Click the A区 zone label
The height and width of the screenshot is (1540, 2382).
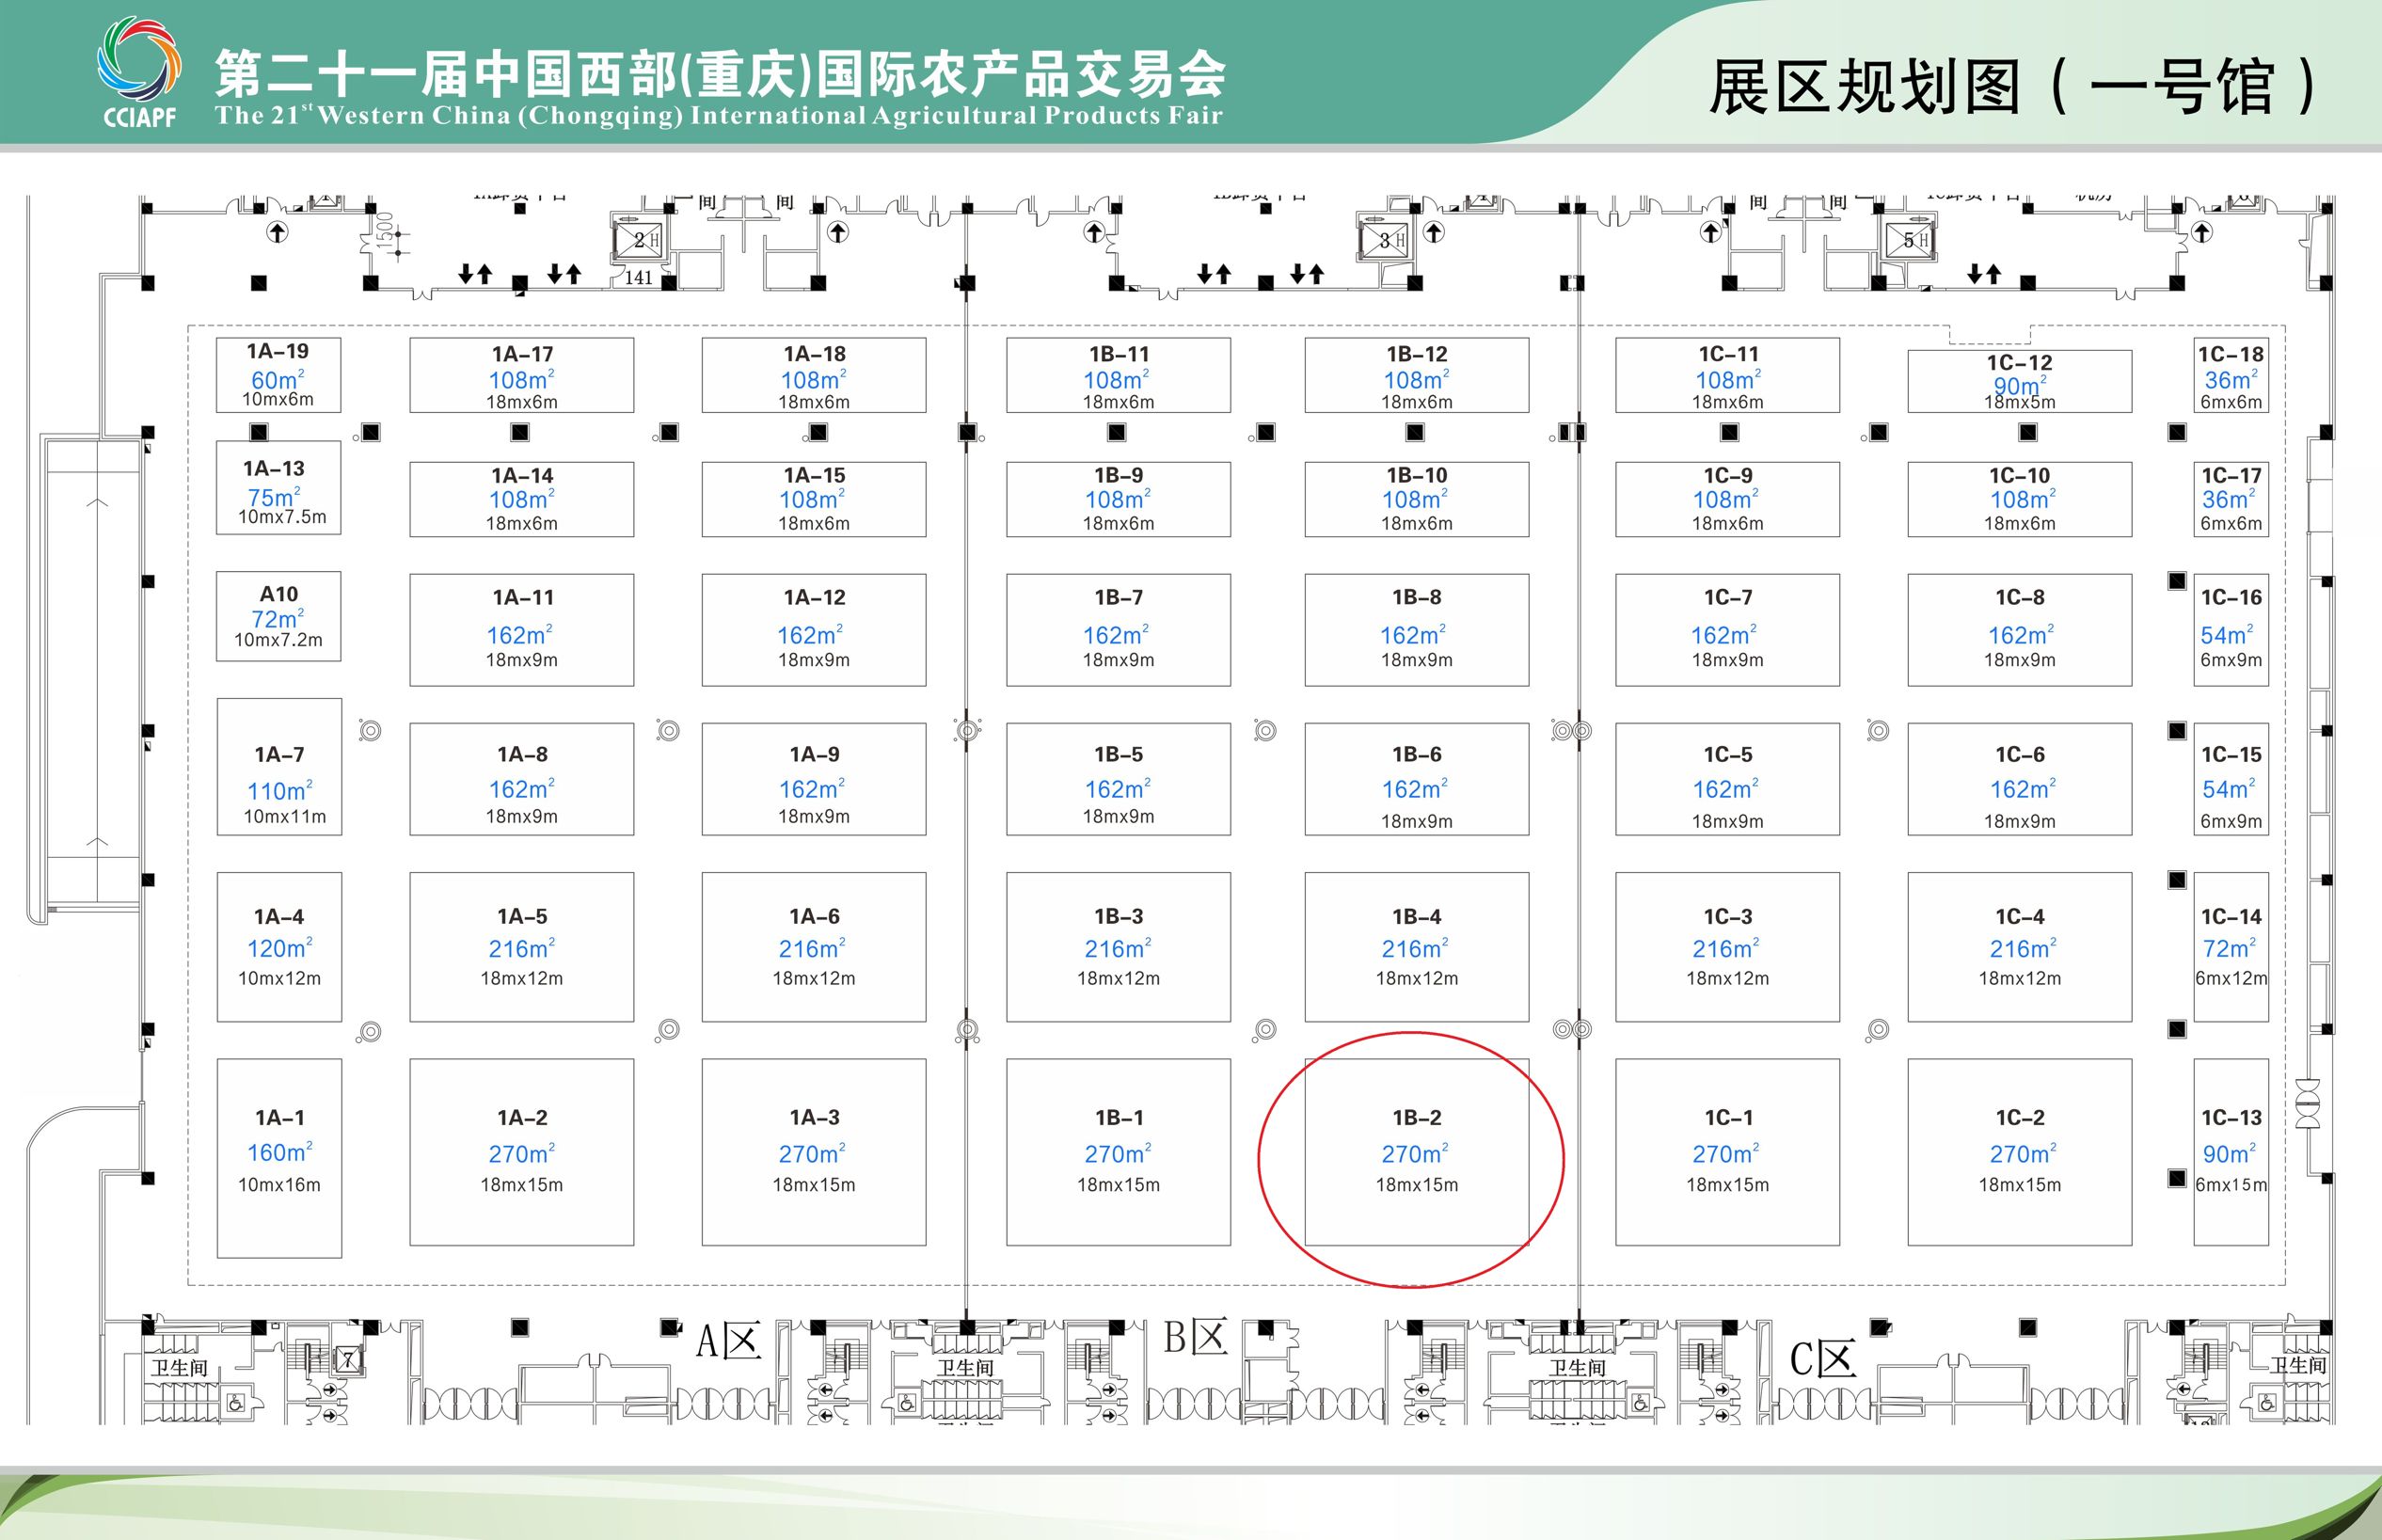pos(728,1341)
